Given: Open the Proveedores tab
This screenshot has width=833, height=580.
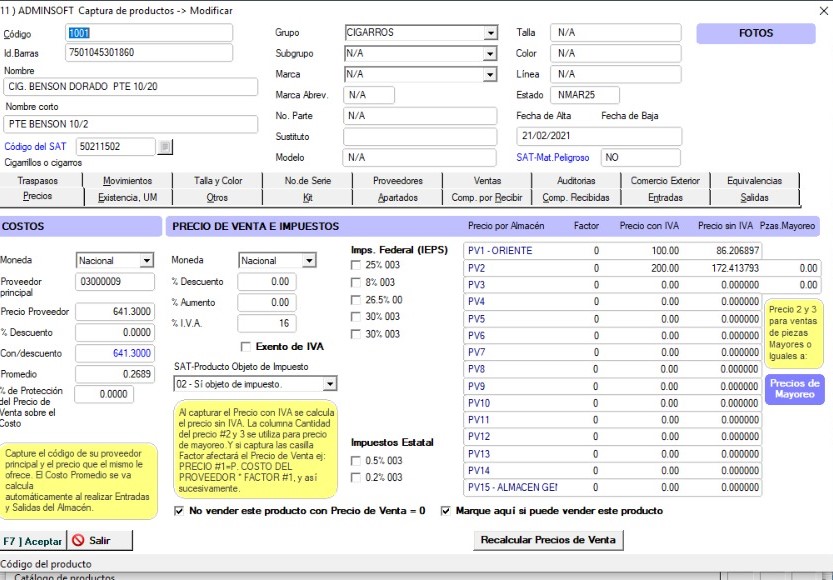Looking at the screenshot, I should 397,181.
